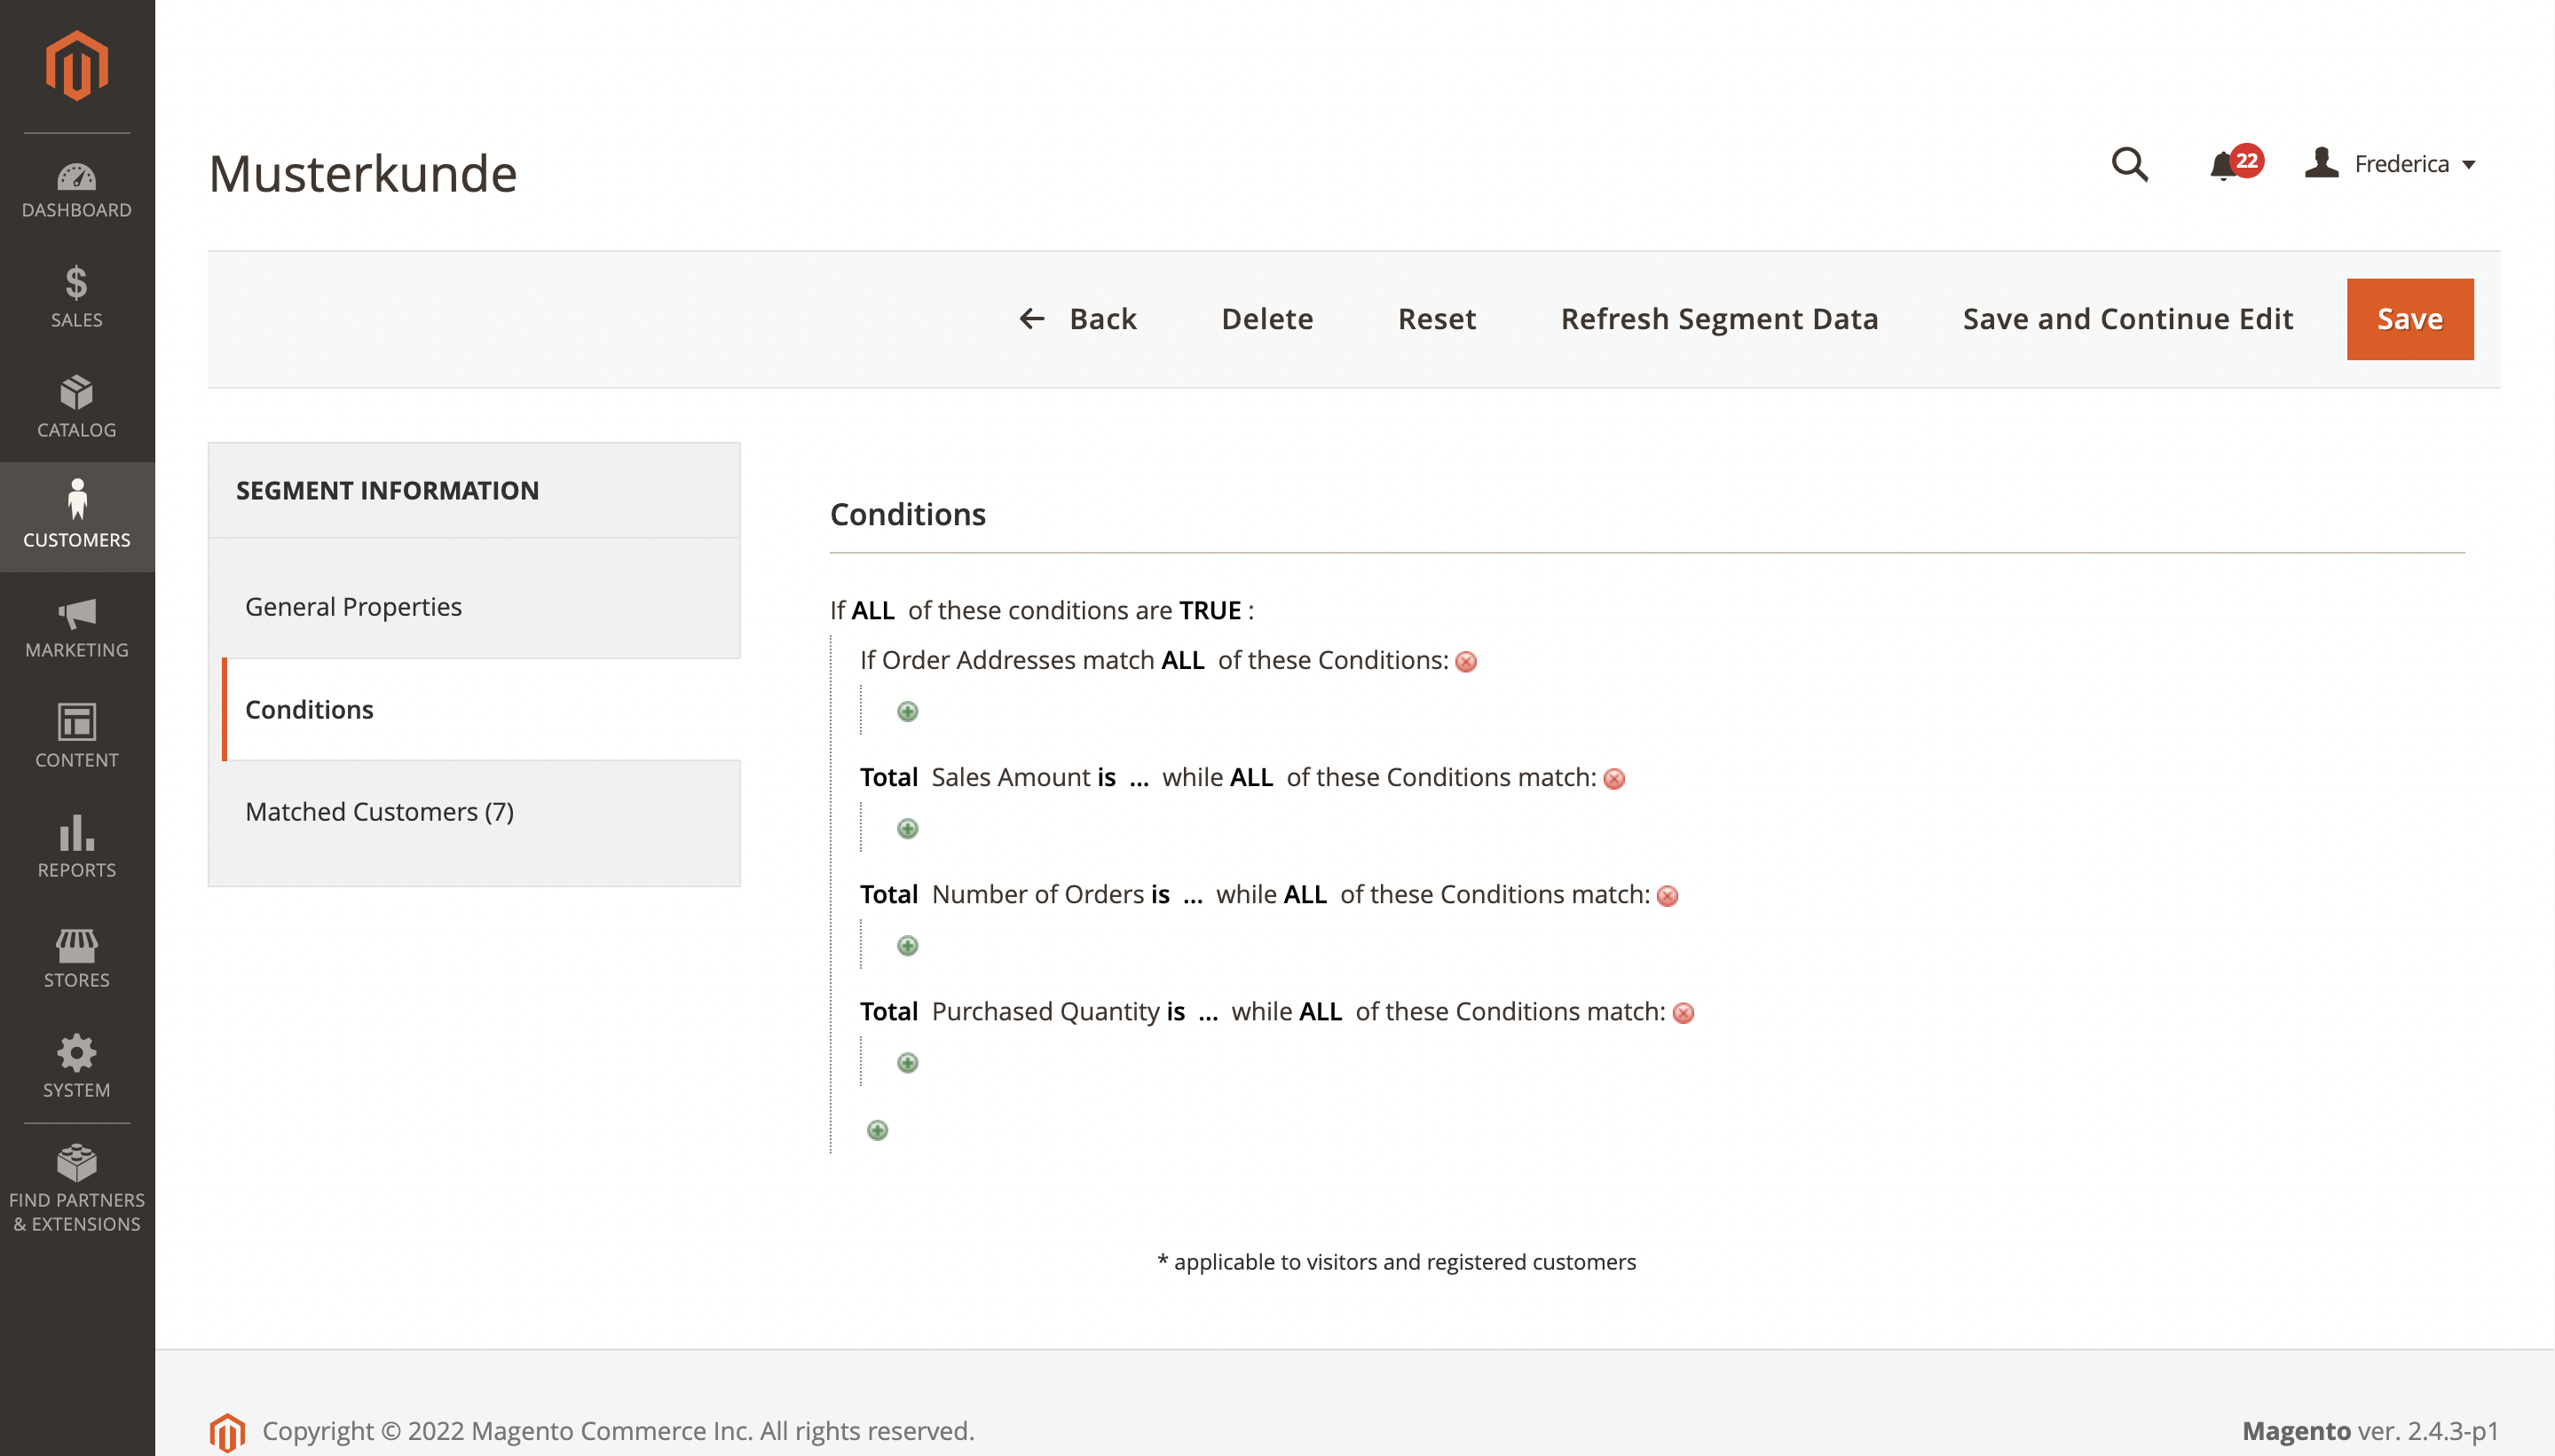Open the Sales menu

[77, 298]
